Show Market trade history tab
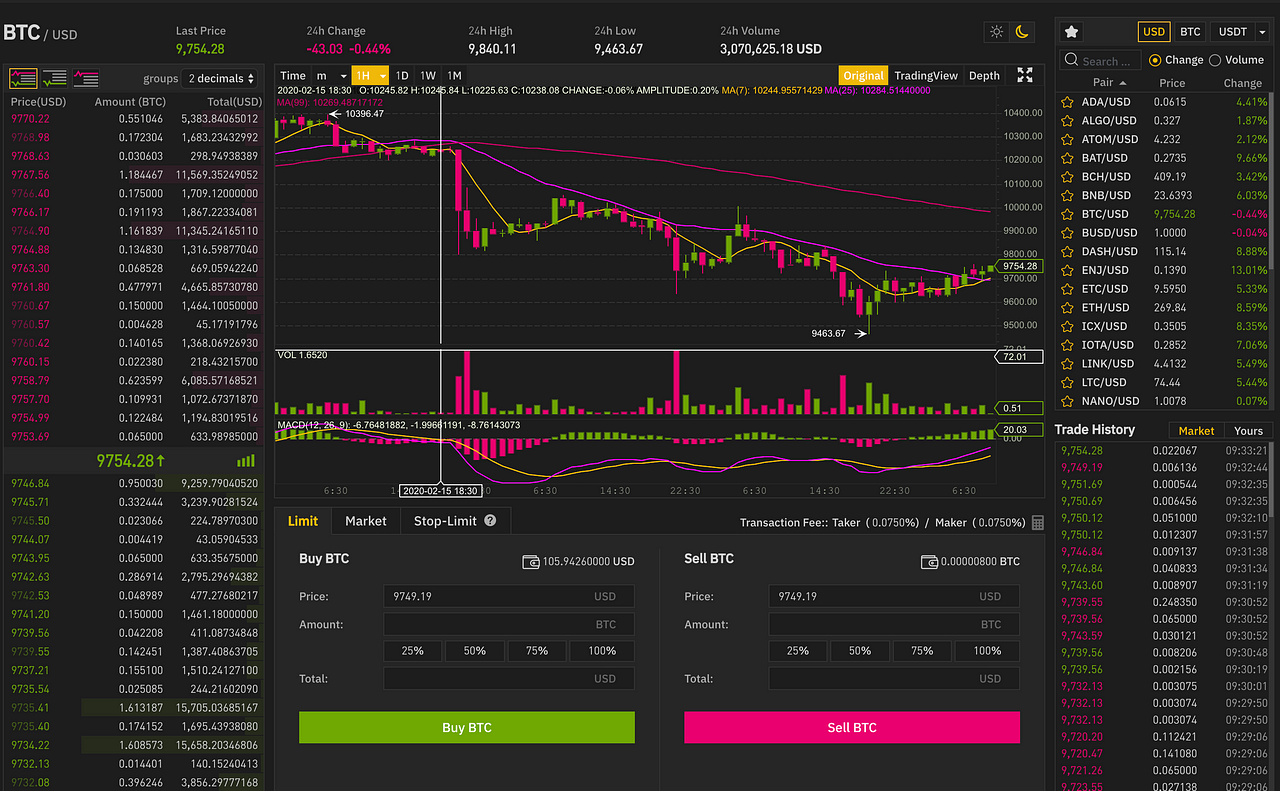Screen dimensions: 1280x791 click(x=1196, y=431)
